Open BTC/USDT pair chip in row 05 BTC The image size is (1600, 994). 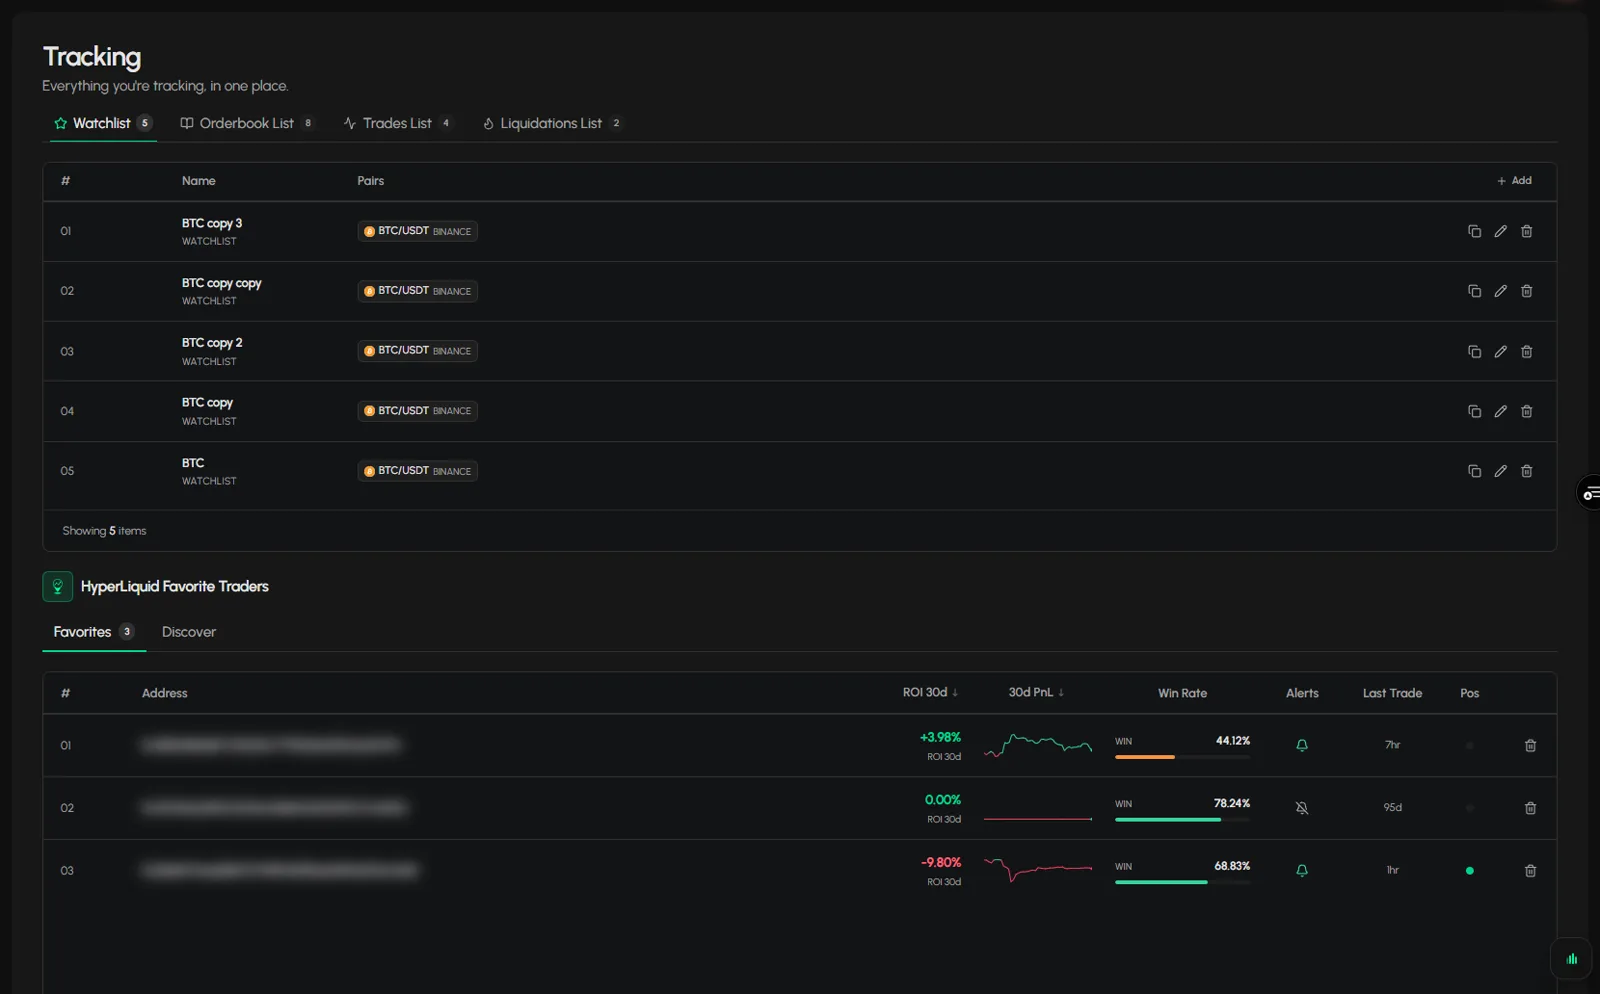(x=417, y=471)
